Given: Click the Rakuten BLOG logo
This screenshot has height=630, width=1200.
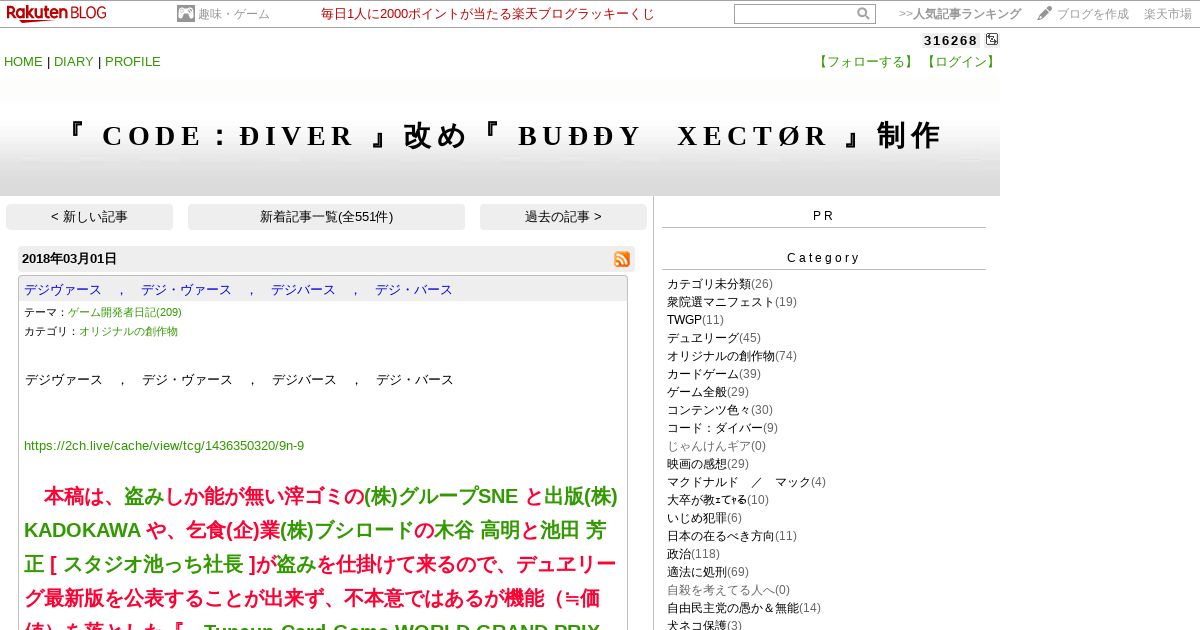Looking at the screenshot, I should point(57,13).
